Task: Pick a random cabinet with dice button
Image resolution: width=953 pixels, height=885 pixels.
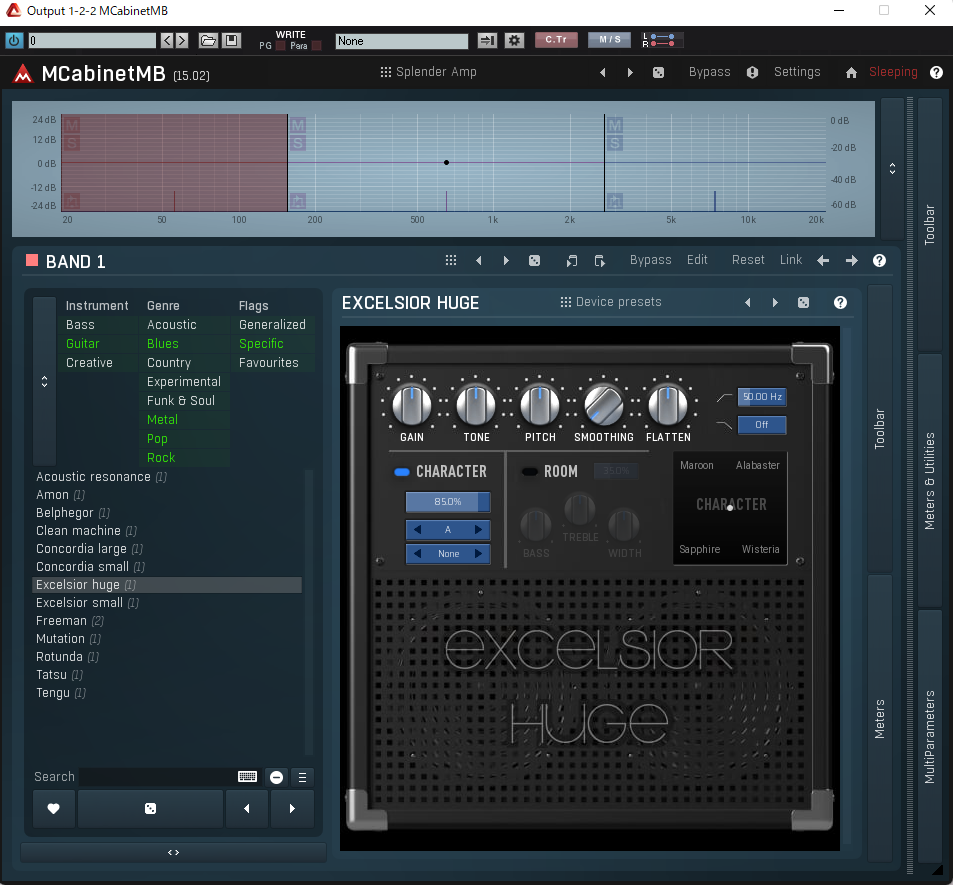Action: click(x=150, y=808)
